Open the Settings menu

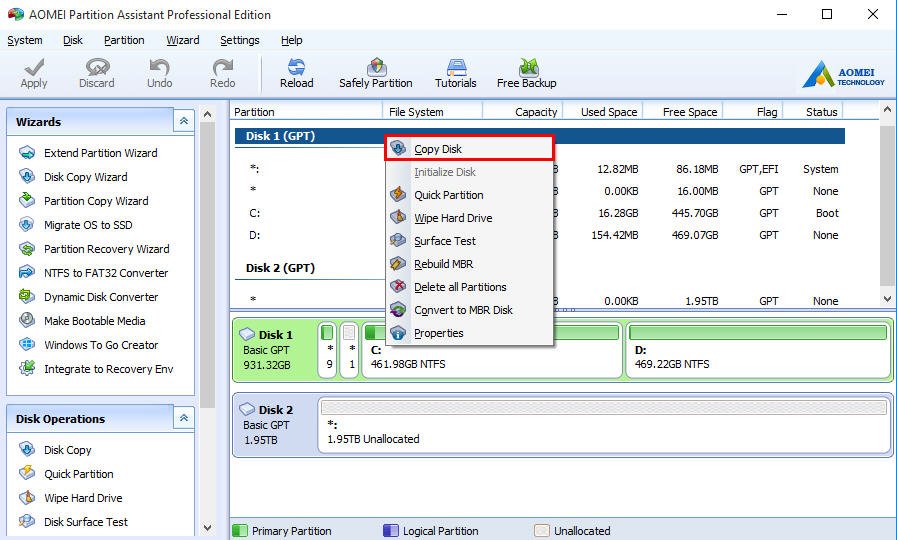[x=240, y=40]
